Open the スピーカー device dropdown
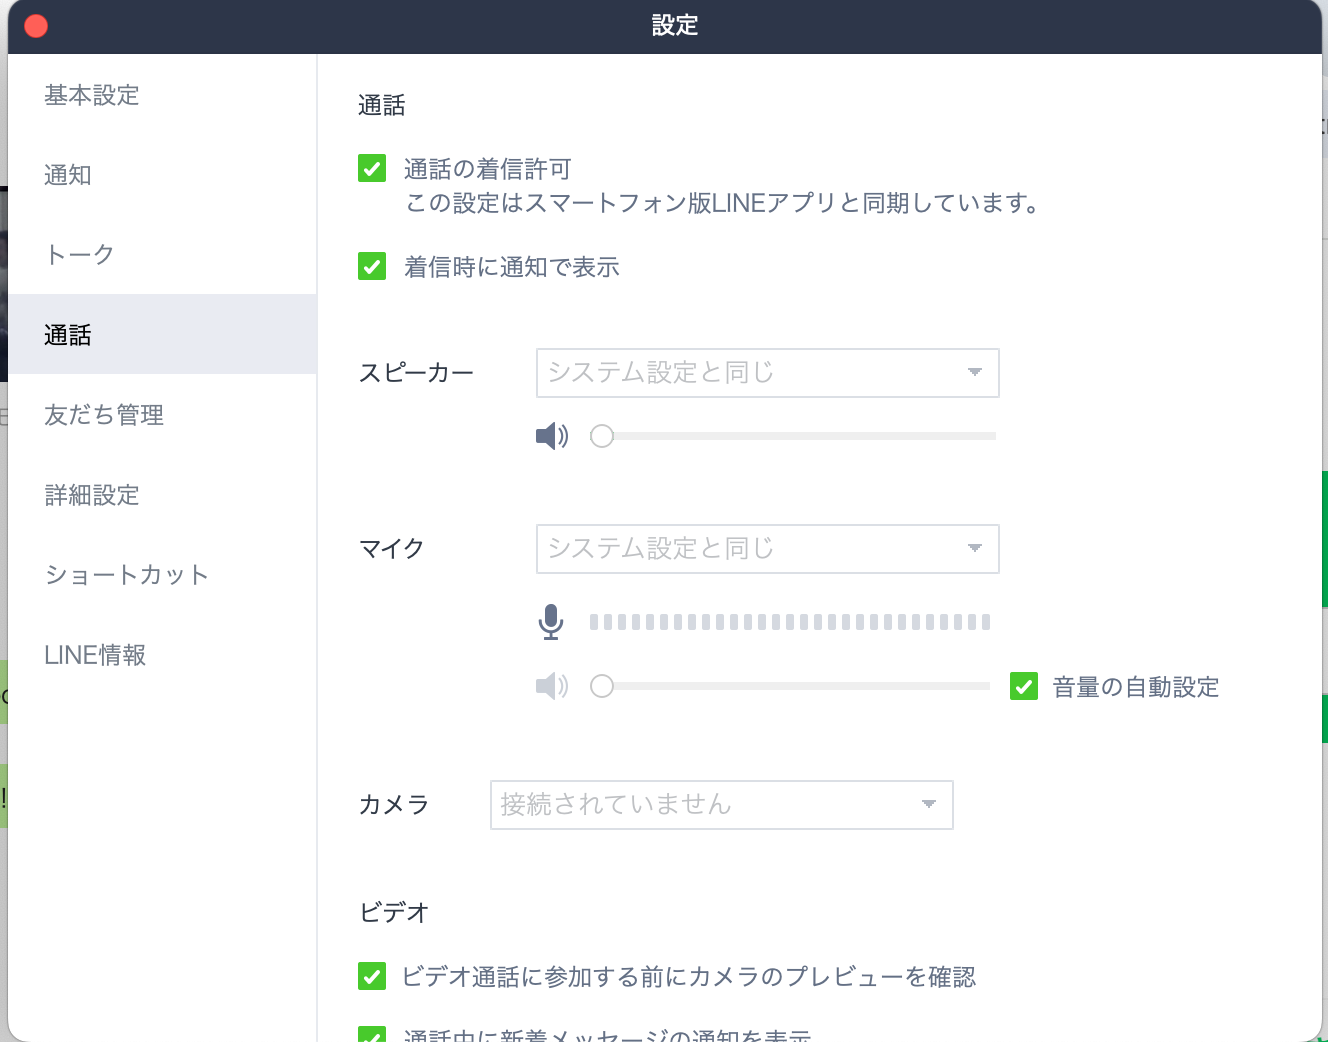The image size is (1328, 1042). [767, 373]
